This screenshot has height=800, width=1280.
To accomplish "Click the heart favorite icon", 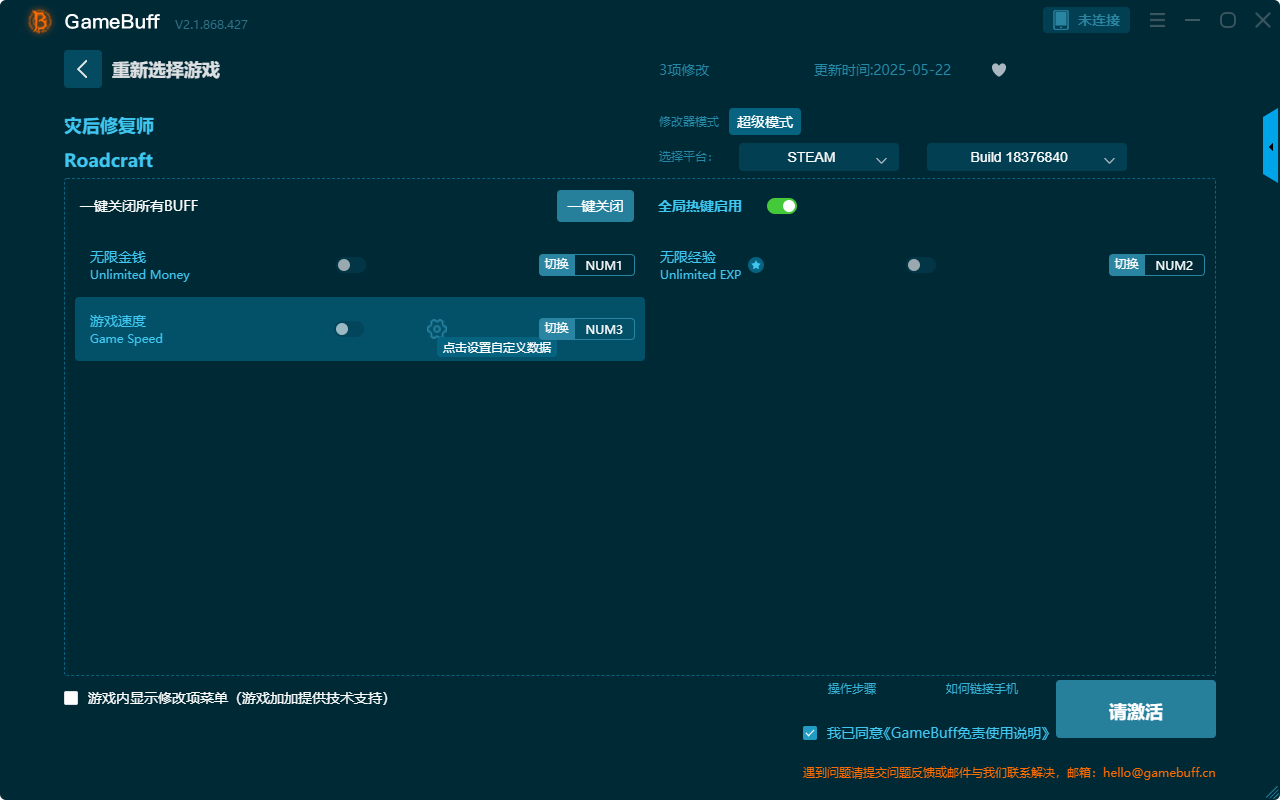I will [999, 70].
